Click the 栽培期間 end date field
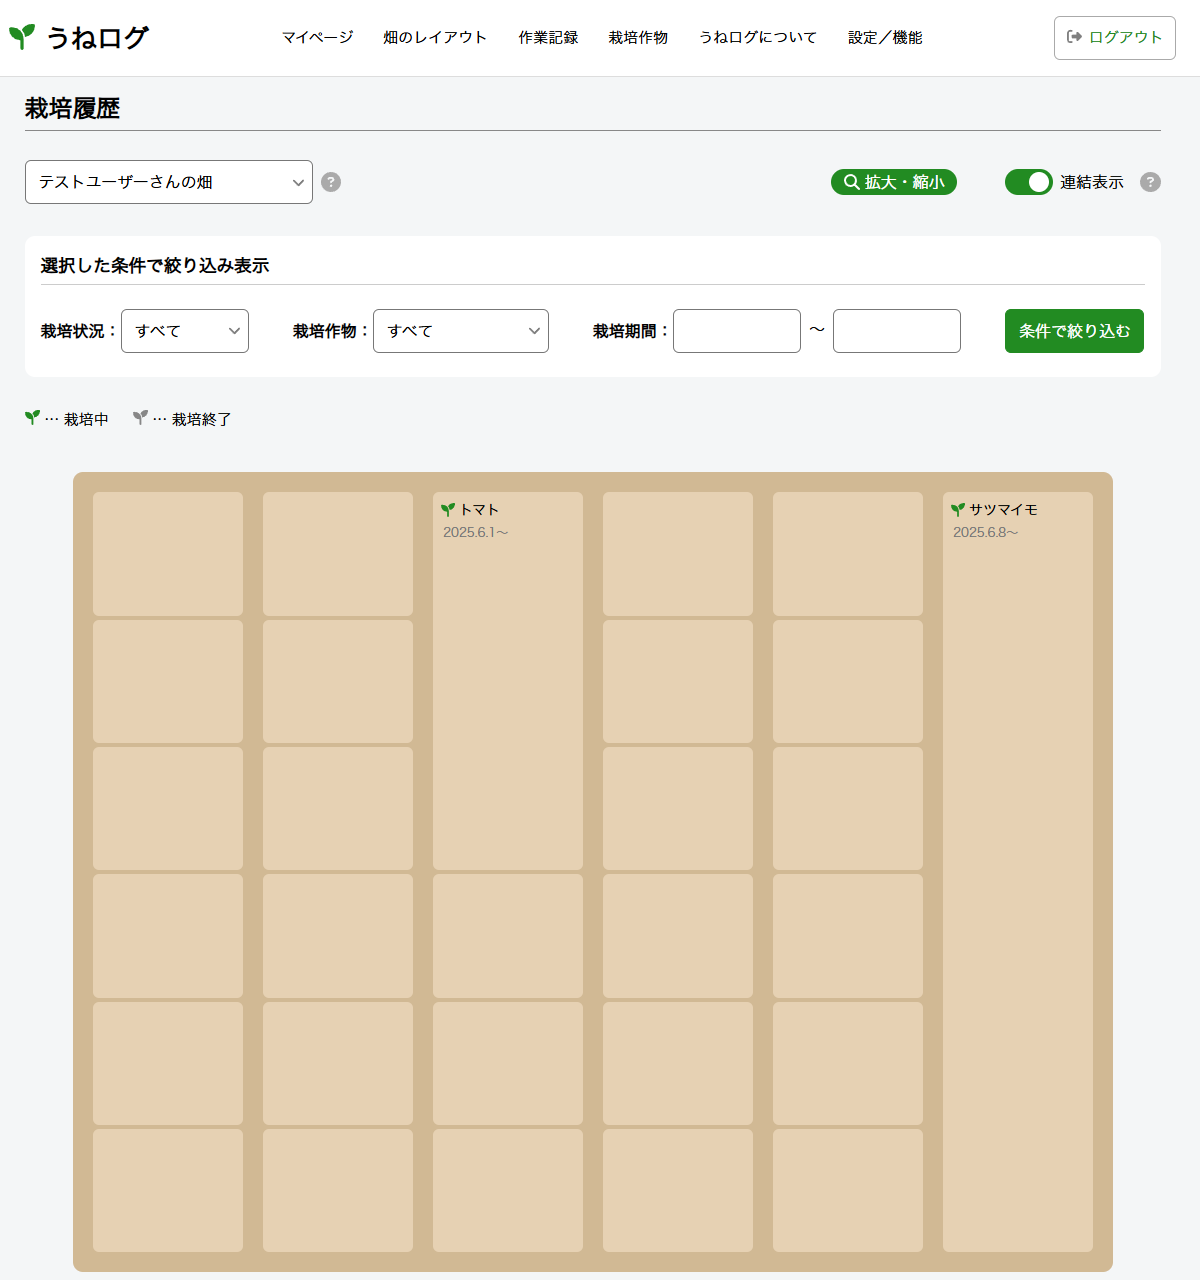The image size is (1200, 1280). tap(897, 331)
